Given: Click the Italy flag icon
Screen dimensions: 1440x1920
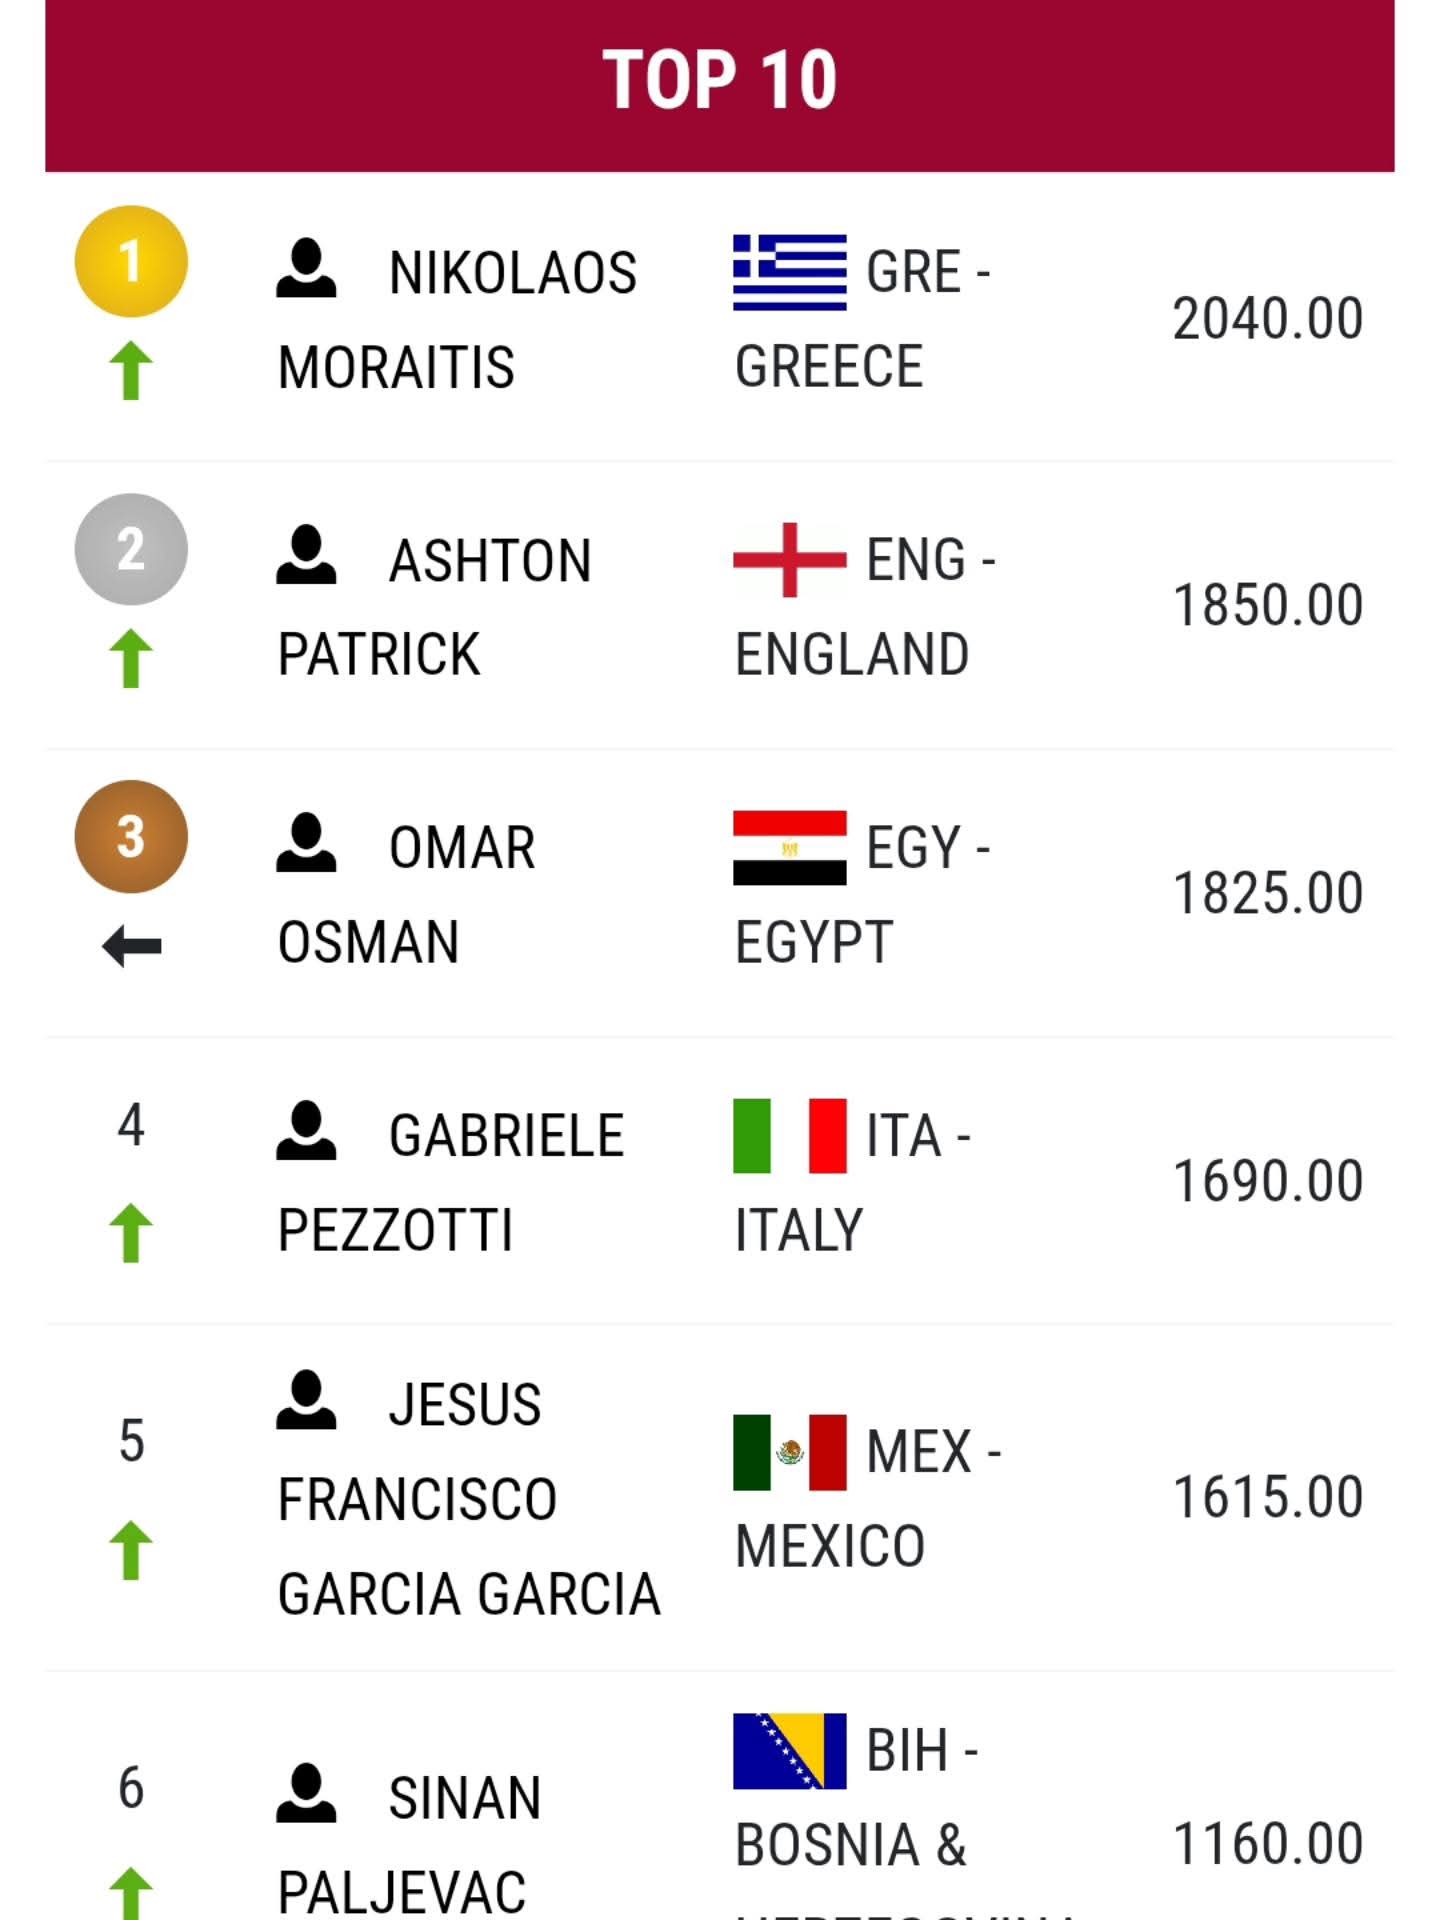Looking at the screenshot, I should click(789, 1136).
